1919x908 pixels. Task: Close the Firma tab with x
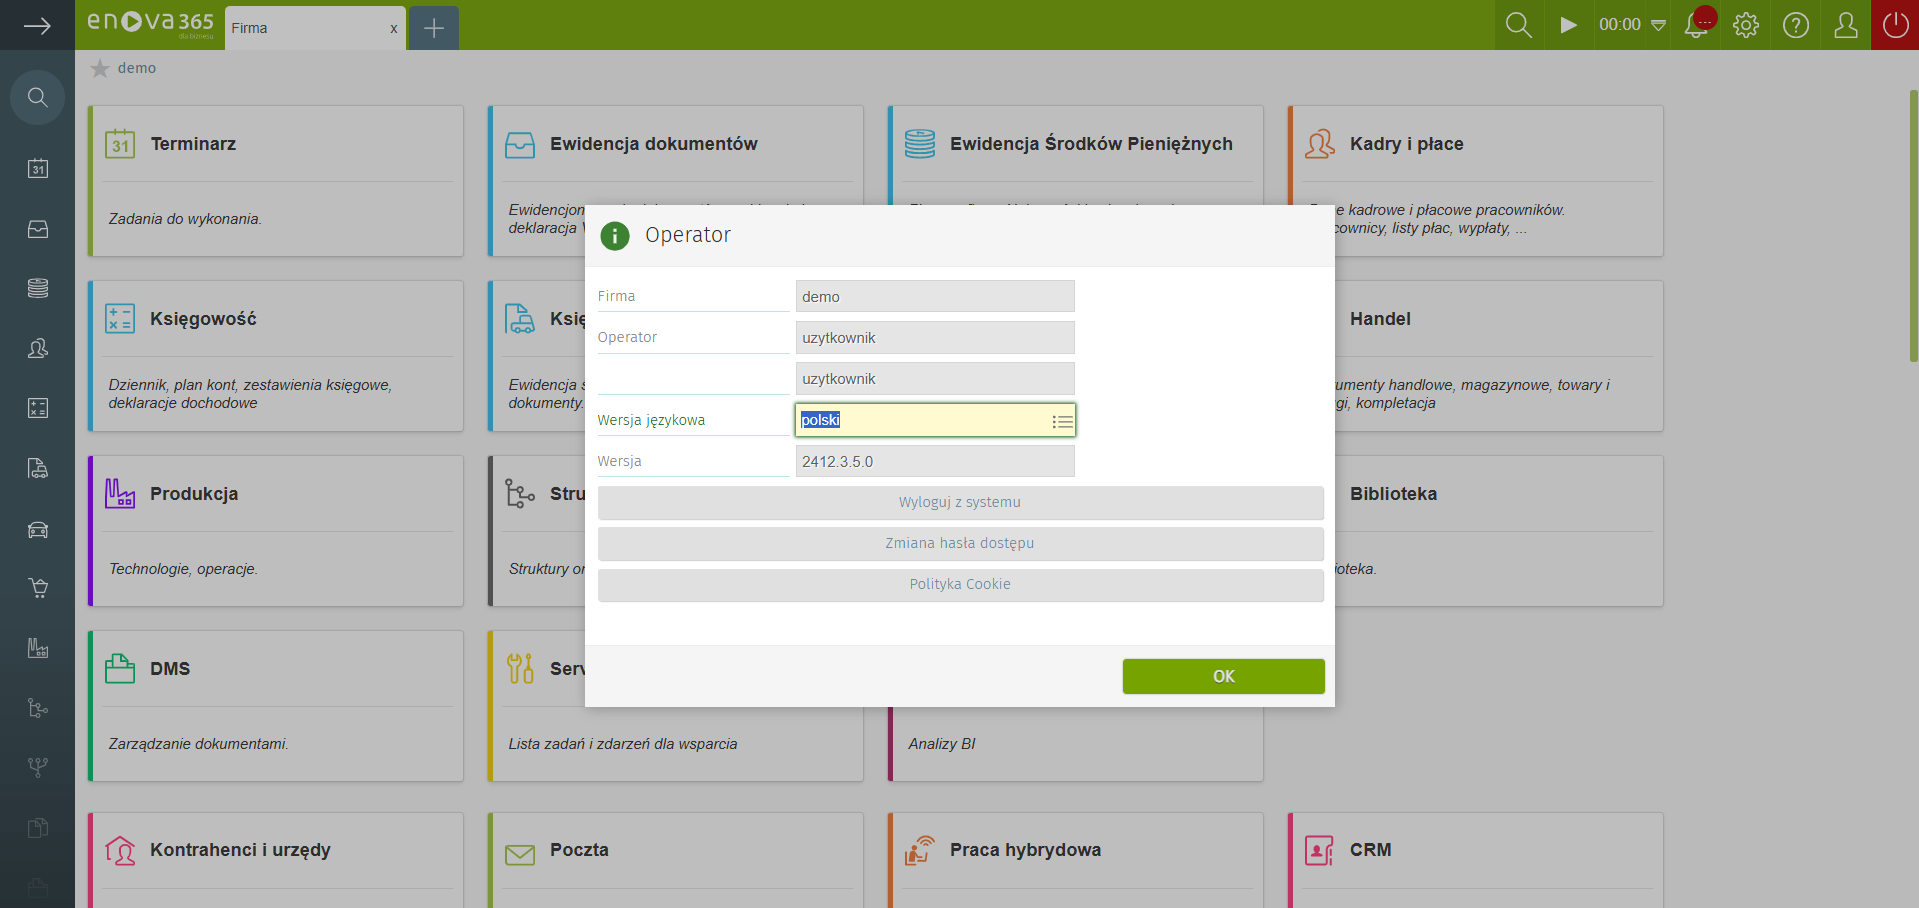pos(394,29)
